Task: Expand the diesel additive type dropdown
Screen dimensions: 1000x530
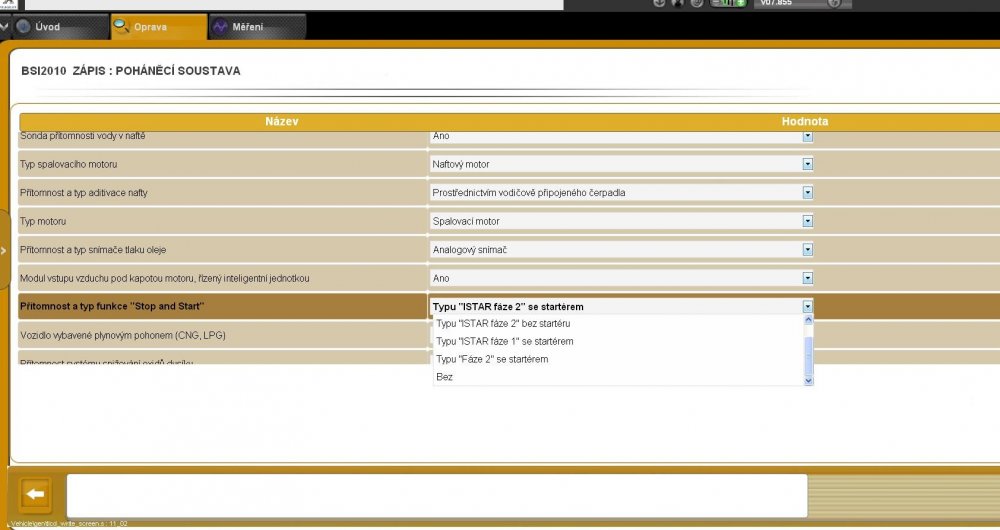Action: (807, 193)
